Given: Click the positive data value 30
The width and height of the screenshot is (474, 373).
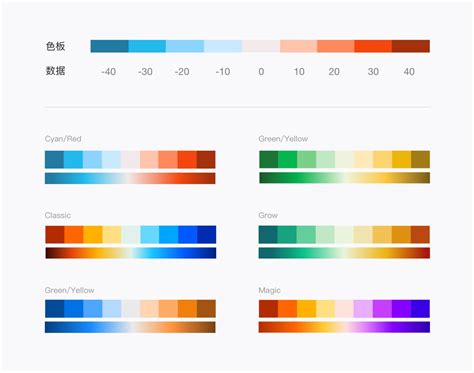Looking at the screenshot, I should pos(373,72).
